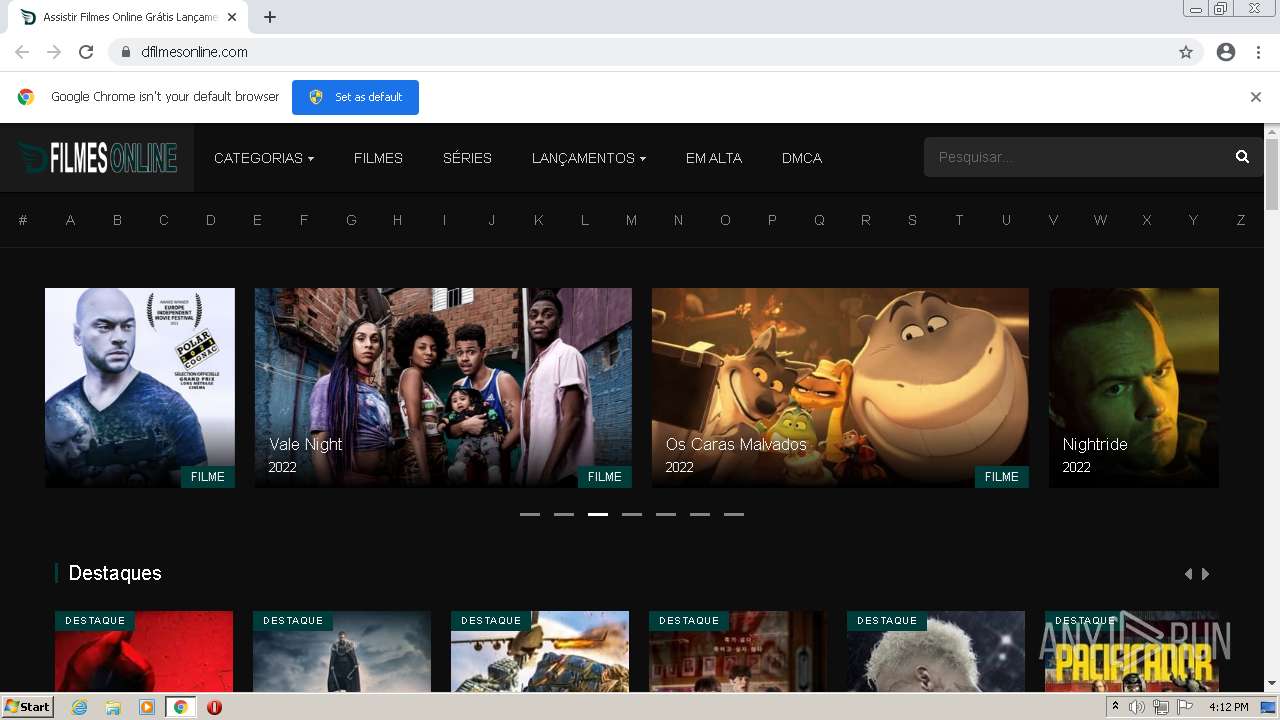Open the Chrome profile avatar menu
The image size is (1280, 720).
tap(1226, 52)
